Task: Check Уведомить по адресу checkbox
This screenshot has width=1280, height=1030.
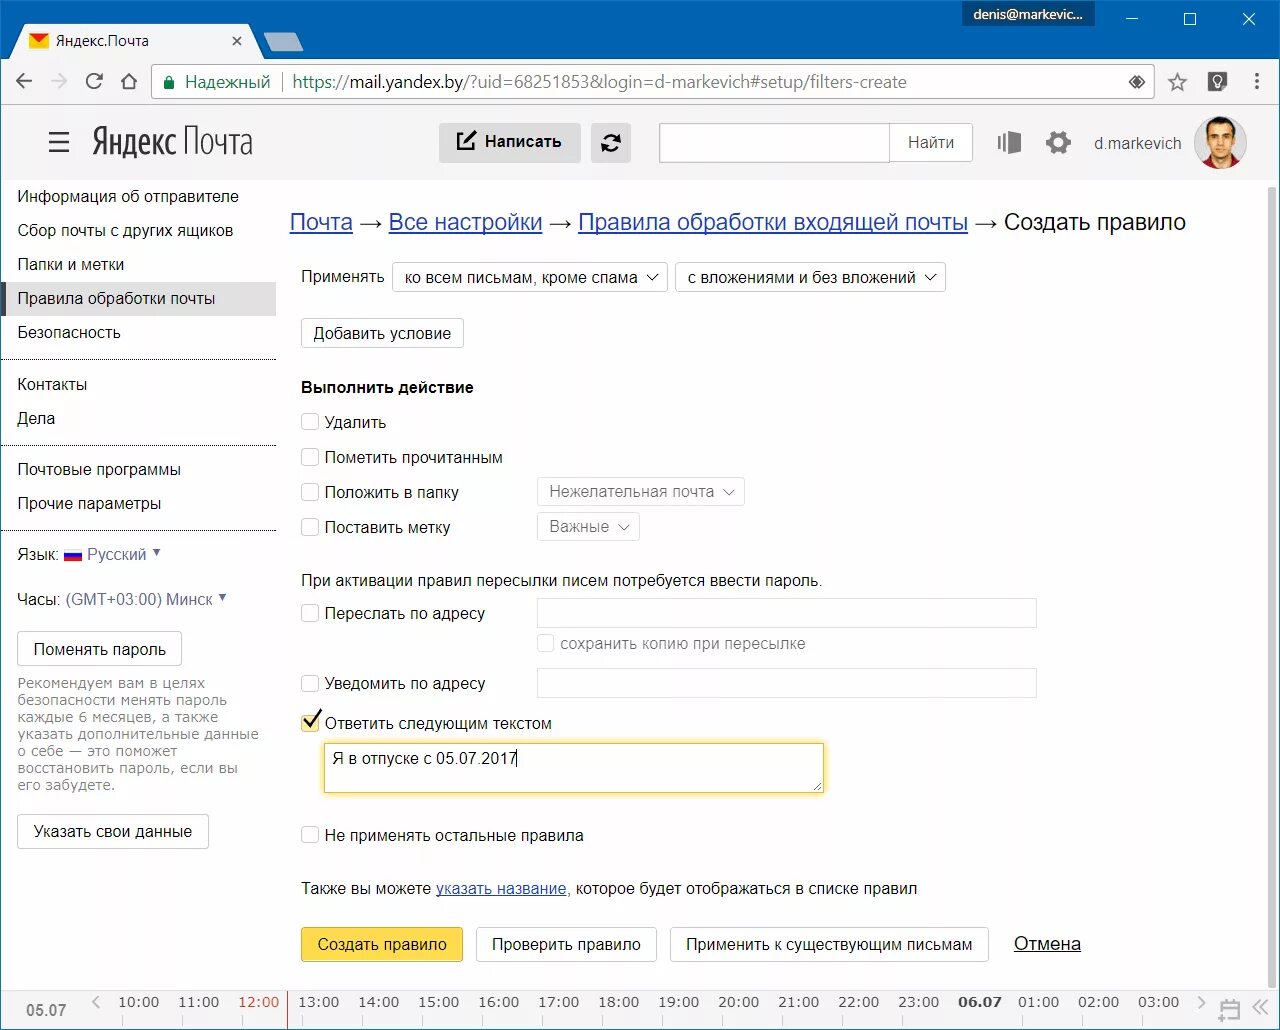Action: coord(310,683)
